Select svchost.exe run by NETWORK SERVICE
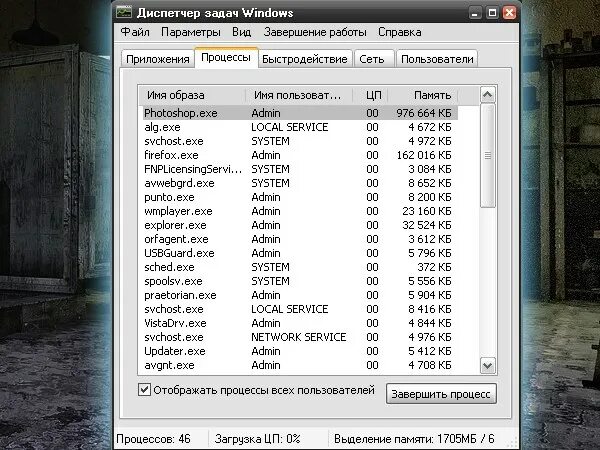The image size is (600, 450). 300,337
